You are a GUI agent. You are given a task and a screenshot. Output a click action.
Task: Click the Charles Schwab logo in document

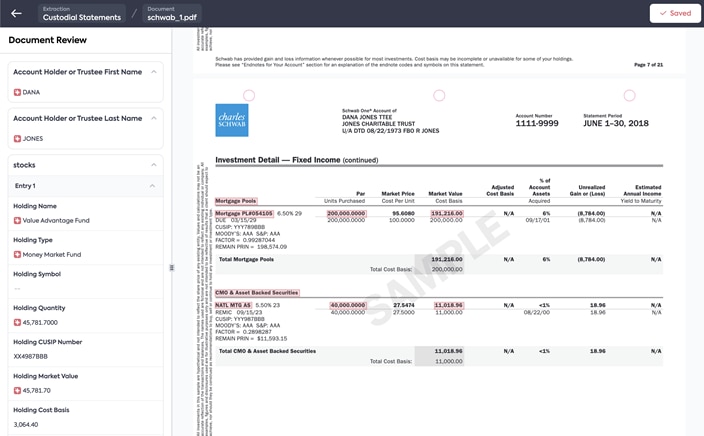pos(232,120)
